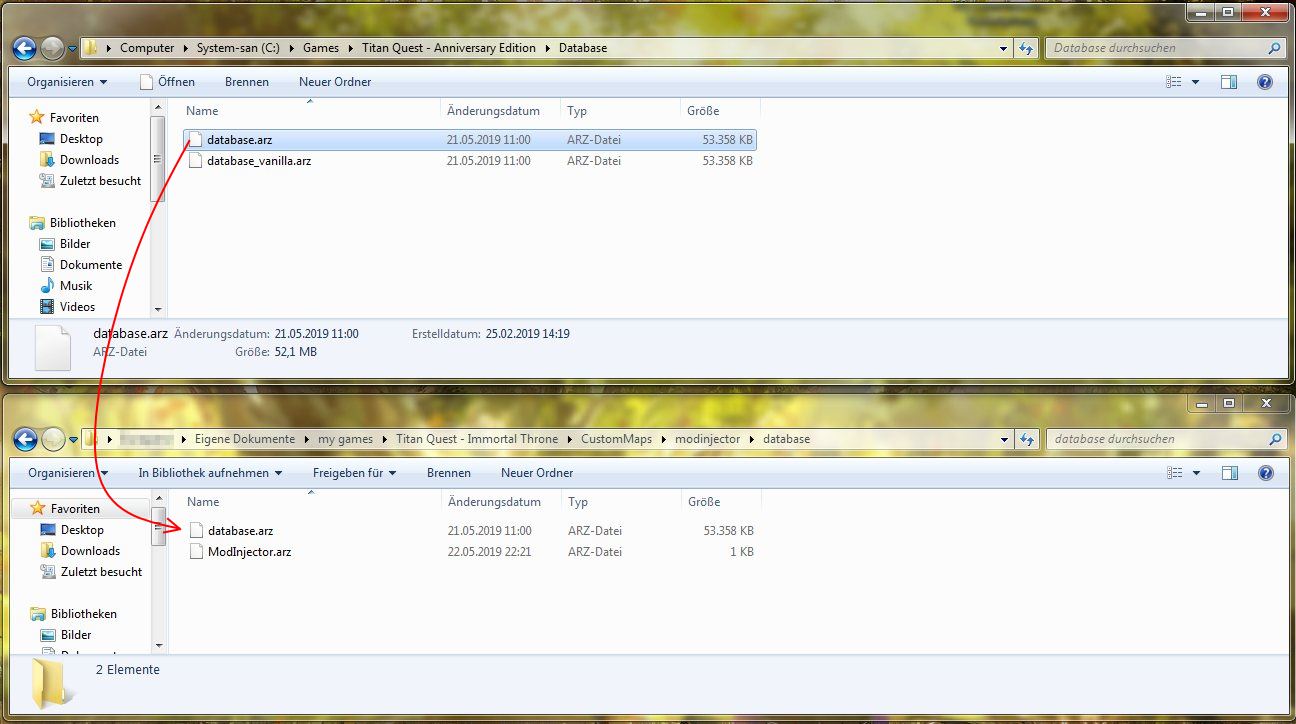Image resolution: width=1296 pixels, height=724 pixels.
Task: Click Öffnen in the Database window toolbar
Action: (x=167, y=82)
